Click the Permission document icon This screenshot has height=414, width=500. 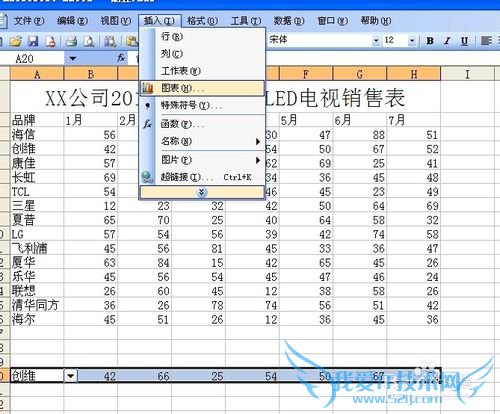[50, 41]
